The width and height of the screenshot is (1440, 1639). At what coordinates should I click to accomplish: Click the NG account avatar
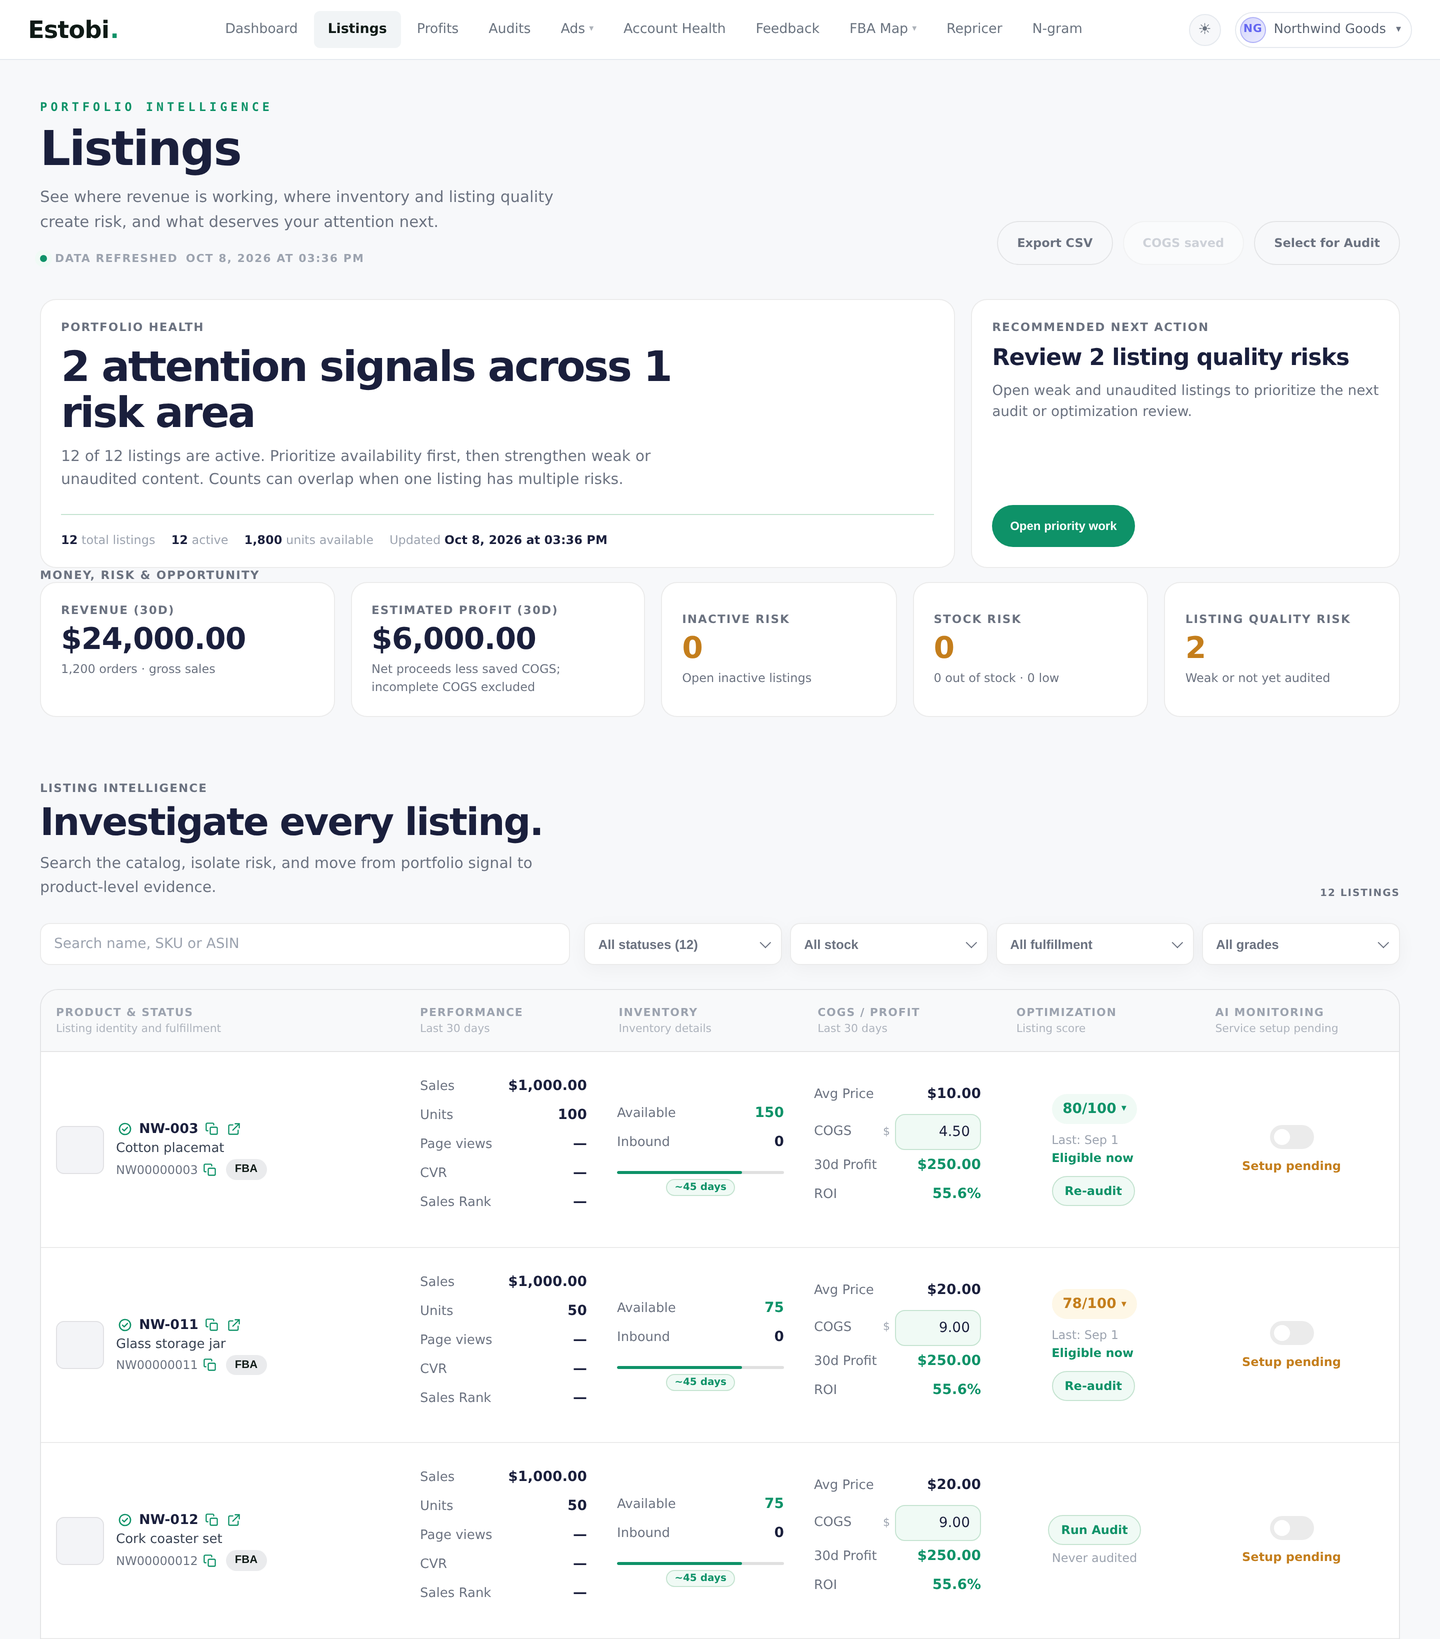tap(1253, 29)
